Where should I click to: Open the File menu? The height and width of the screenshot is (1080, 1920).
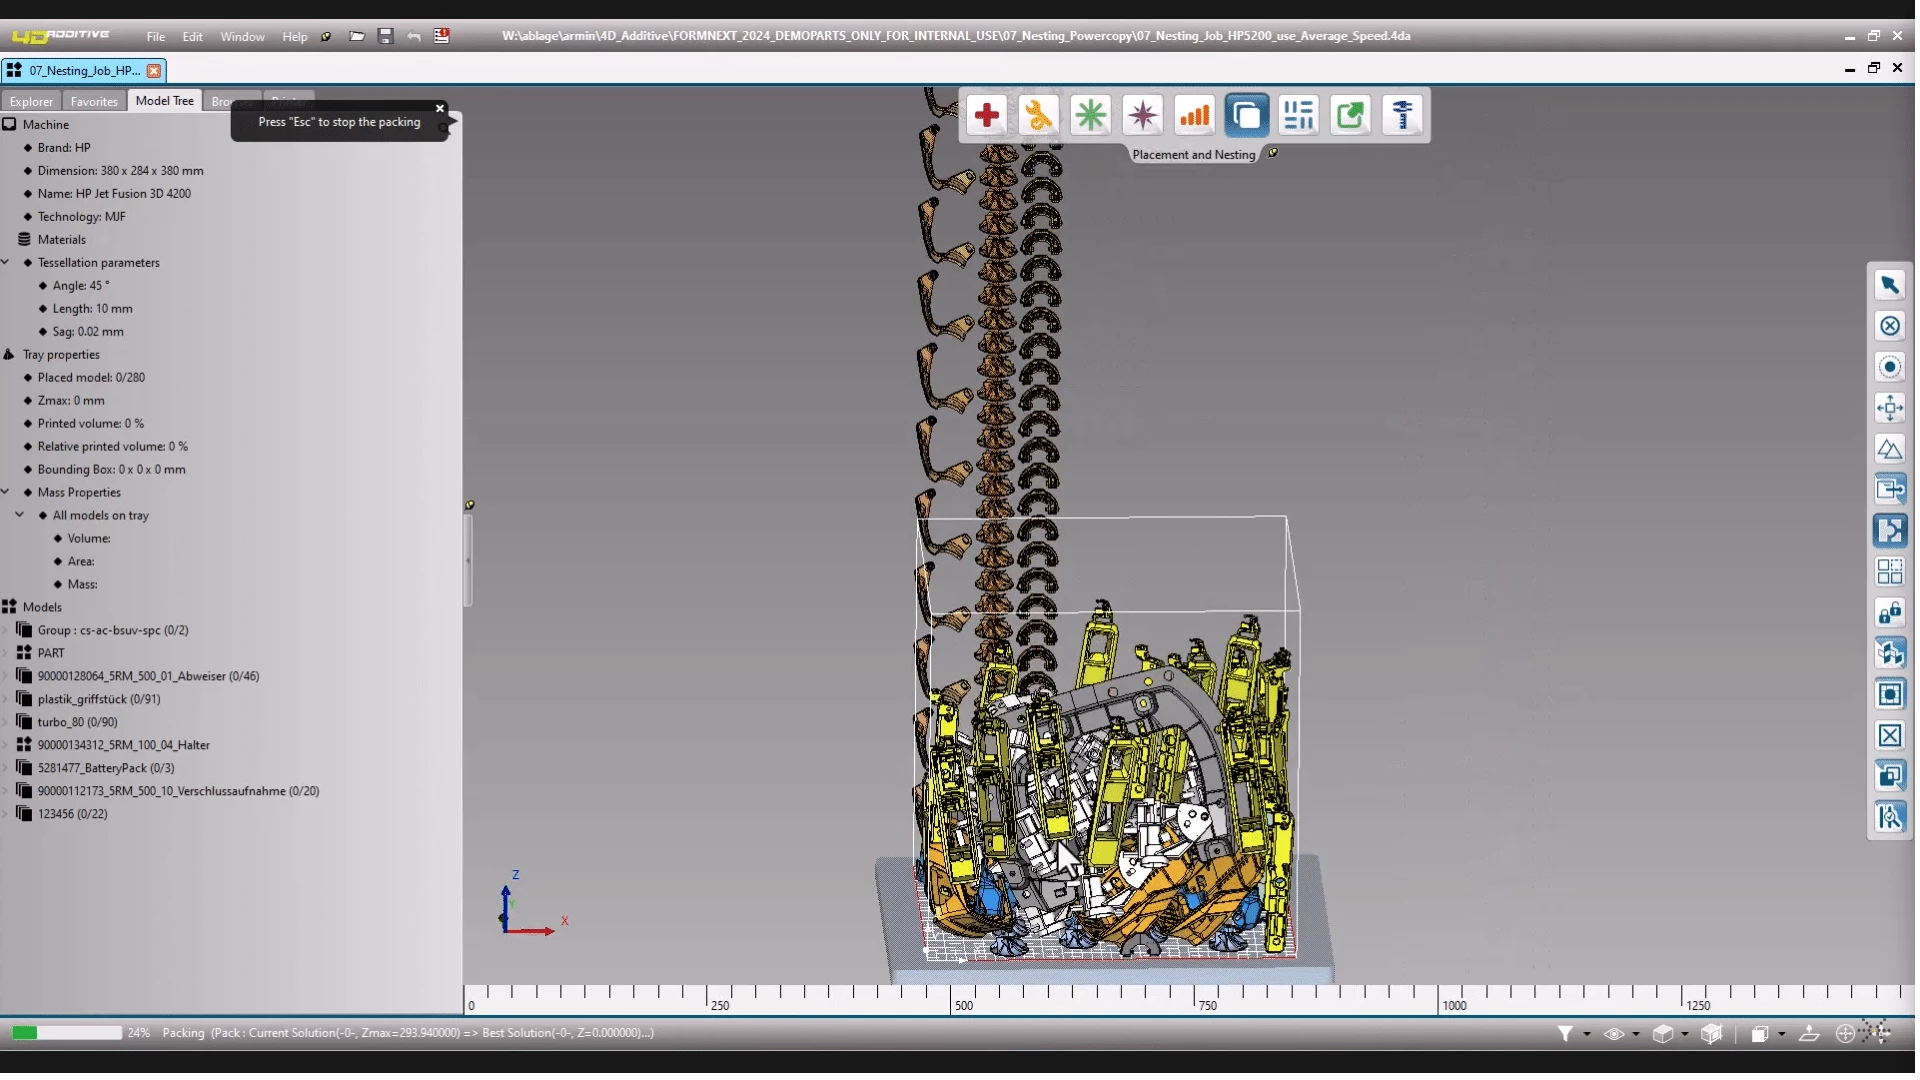(155, 37)
